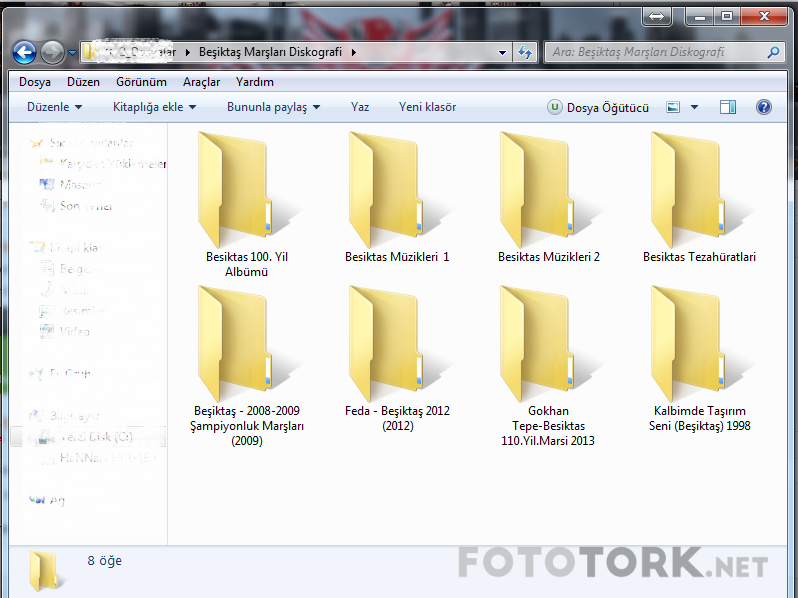798x598 pixels.
Task: Open the view options dropdown arrow
Action: [x=694, y=107]
